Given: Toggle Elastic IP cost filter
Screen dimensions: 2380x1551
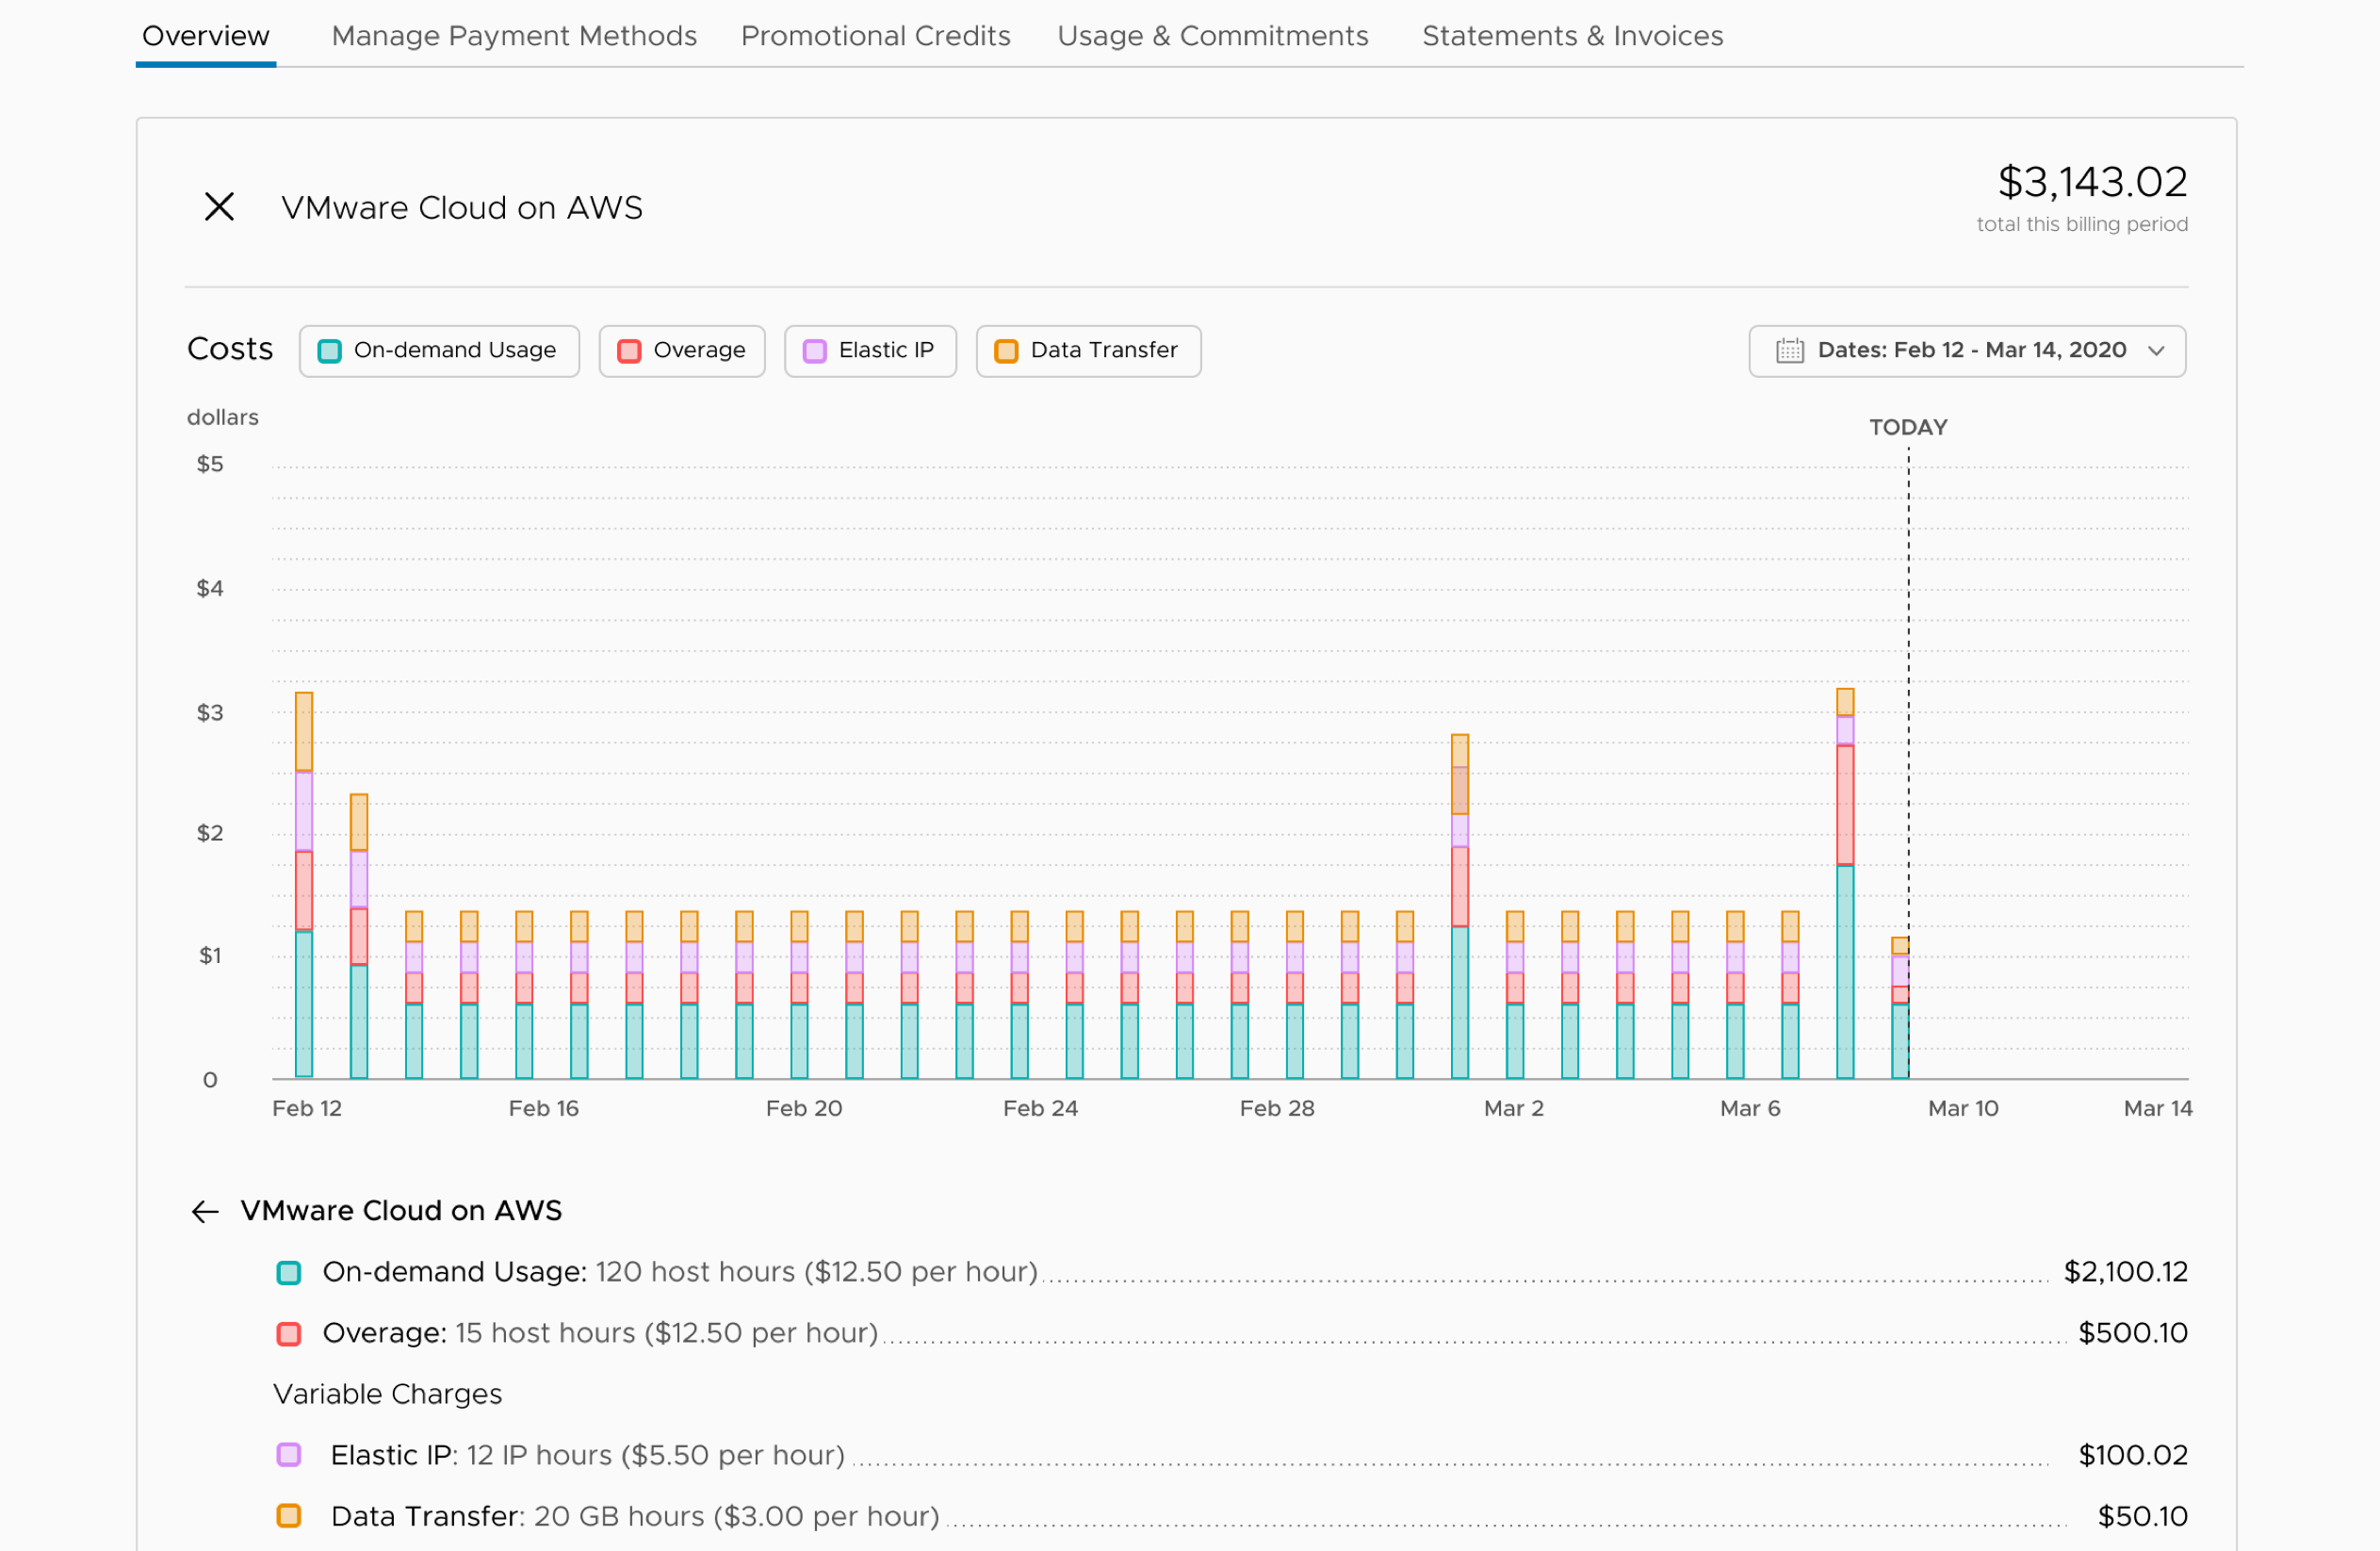Looking at the screenshot, I should pyautogui.click(x=870, y=351).
